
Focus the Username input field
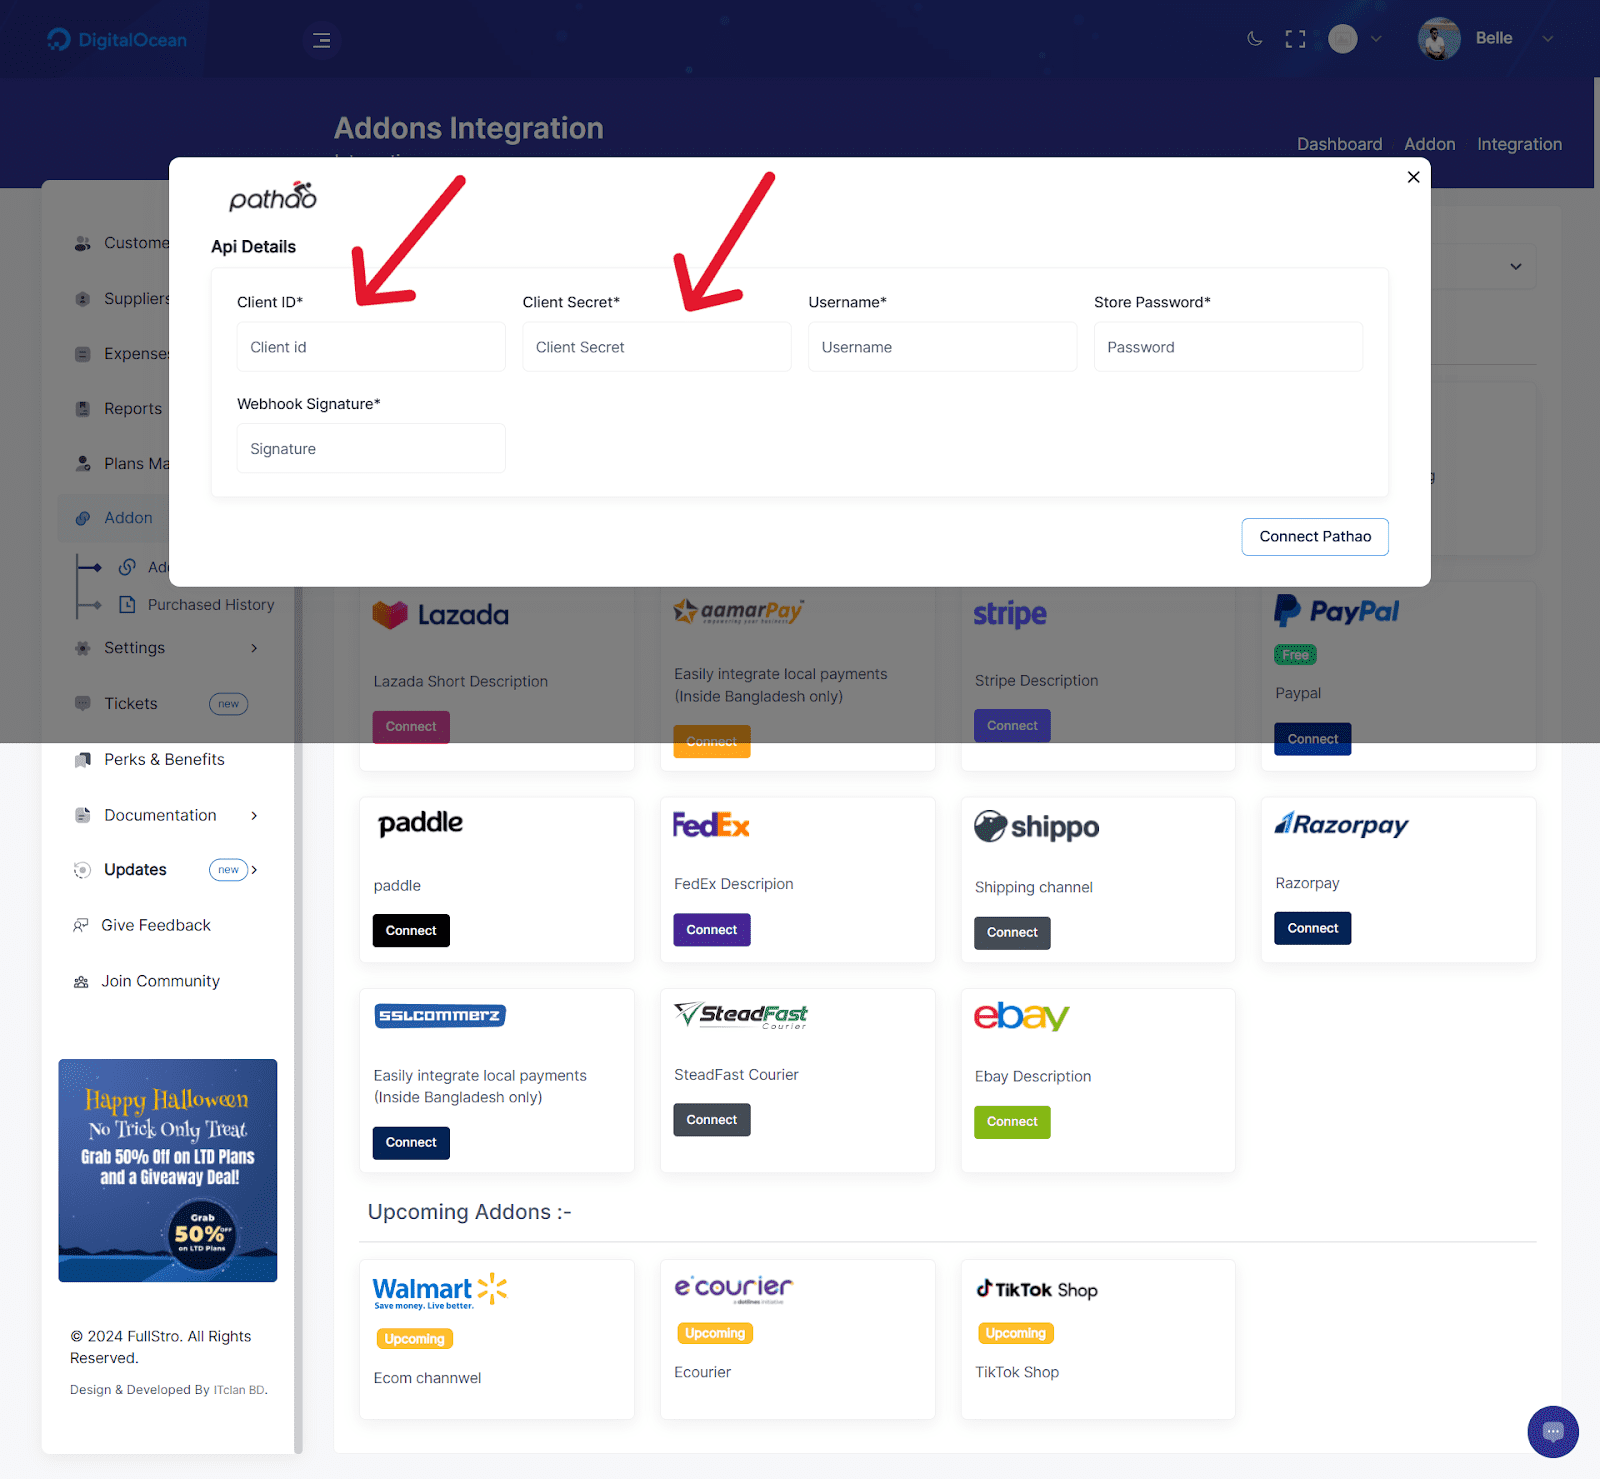coord(942,347)
